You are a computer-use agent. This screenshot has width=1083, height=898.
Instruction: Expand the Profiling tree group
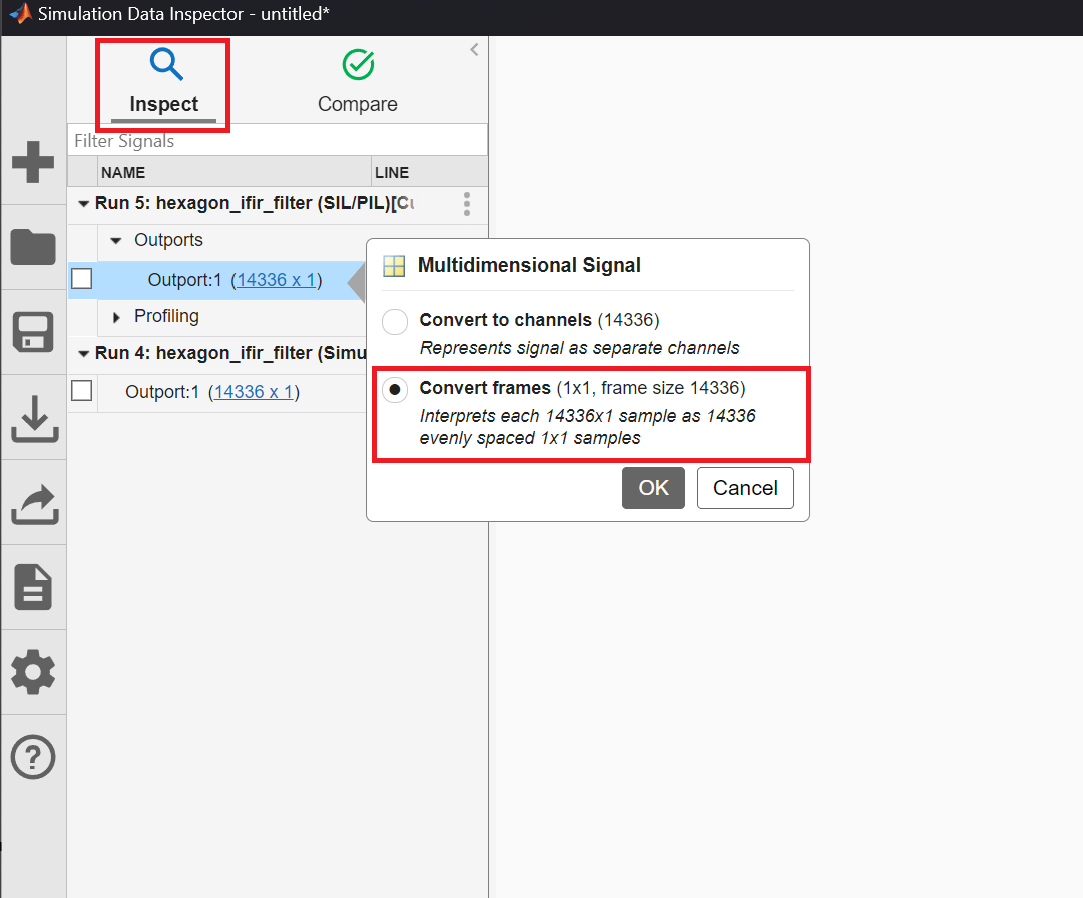click(115, 317)
